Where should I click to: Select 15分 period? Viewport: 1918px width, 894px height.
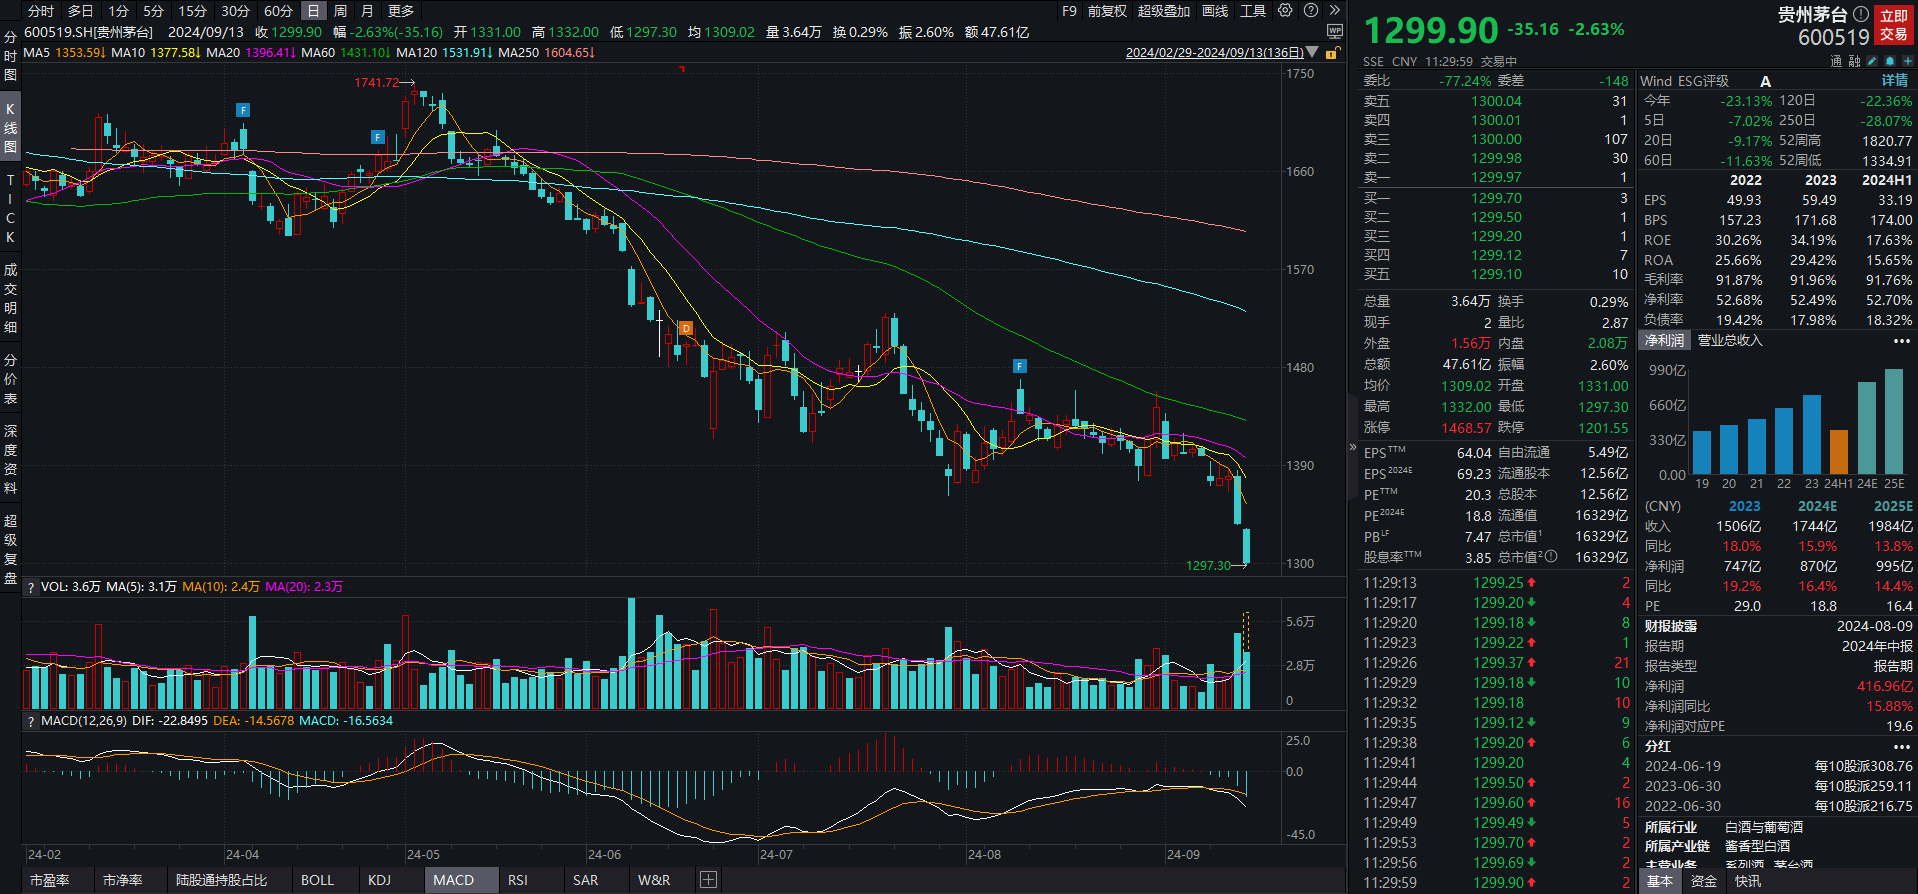pyautogui.click(x=192, y=11)
